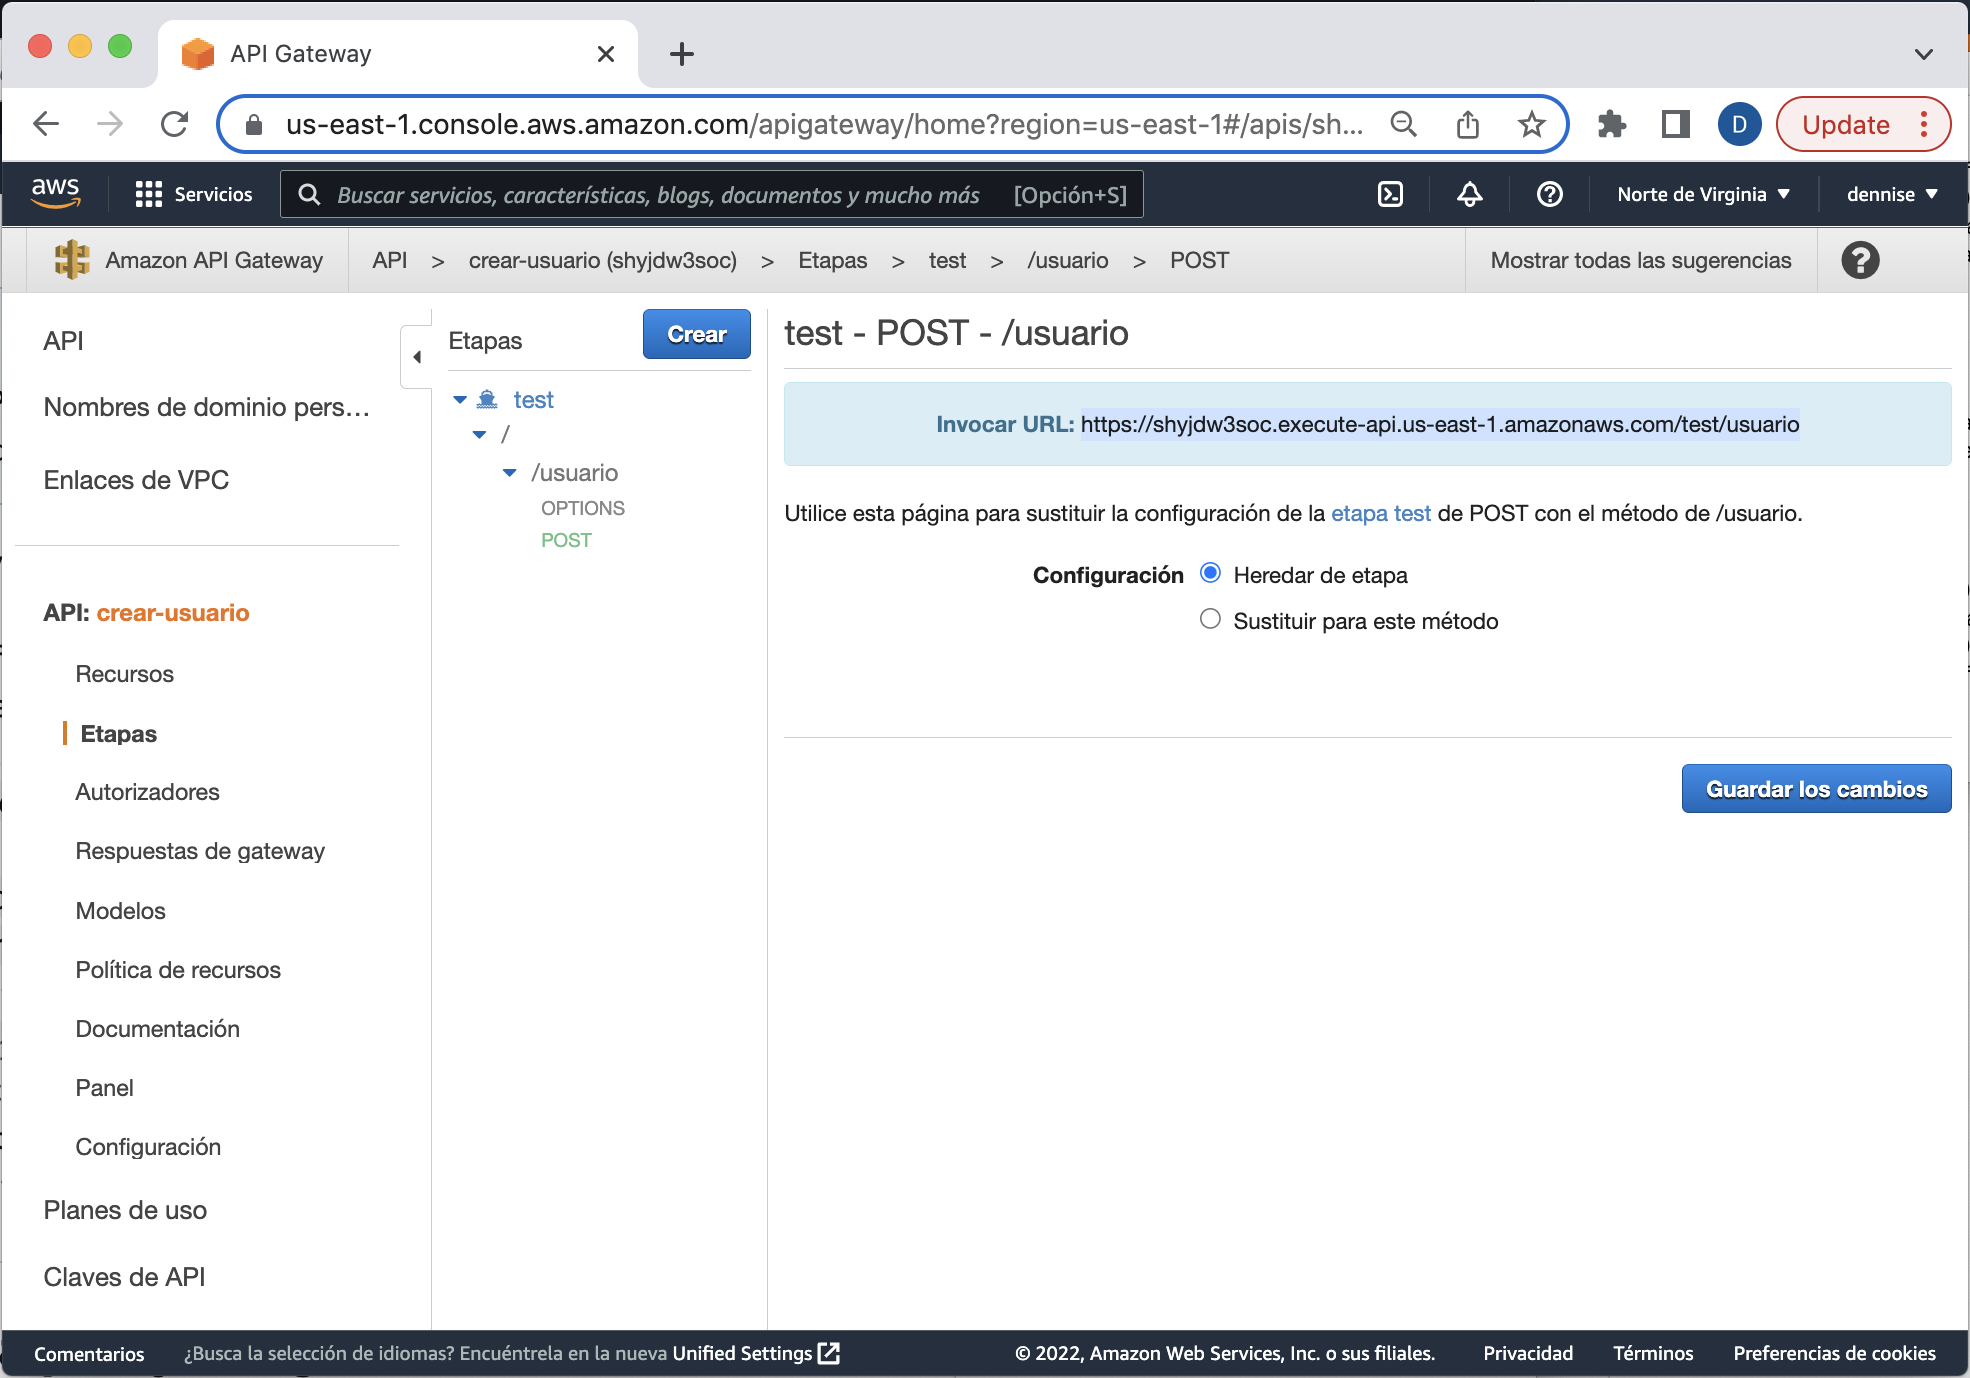Click the help question mark icon in top bar
Screen dimensions: 1970x1378
[1548, 194]
